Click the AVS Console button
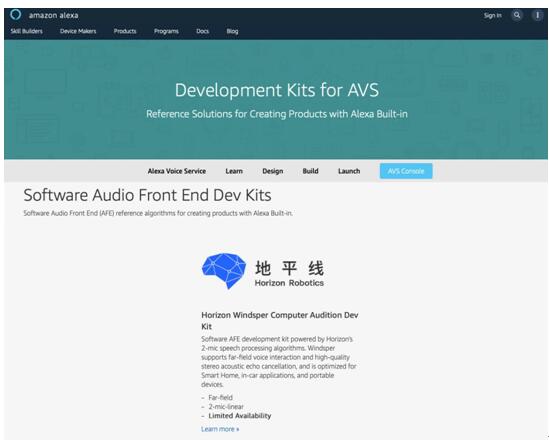This screenshot has height=444, width=549. click(x=406, y=171)
